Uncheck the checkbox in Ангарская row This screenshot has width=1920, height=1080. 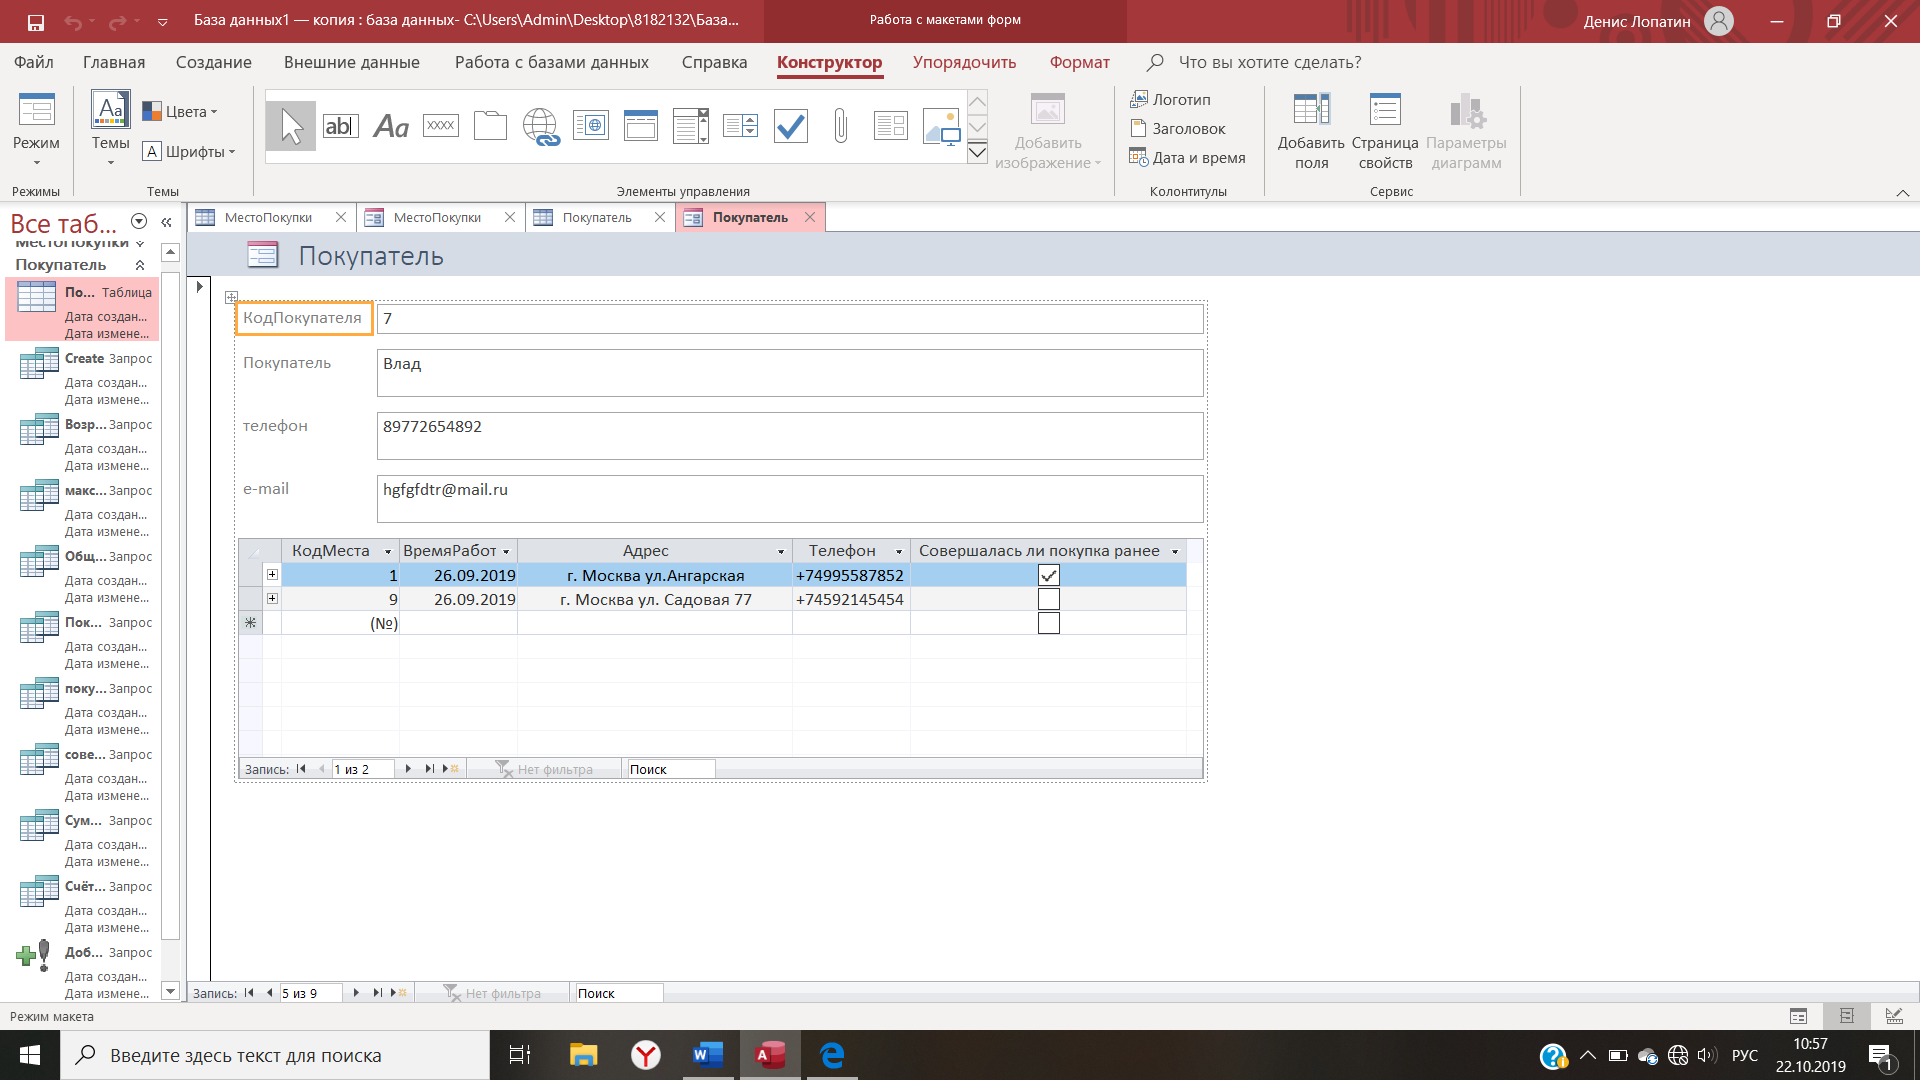tap(1048, 575)
